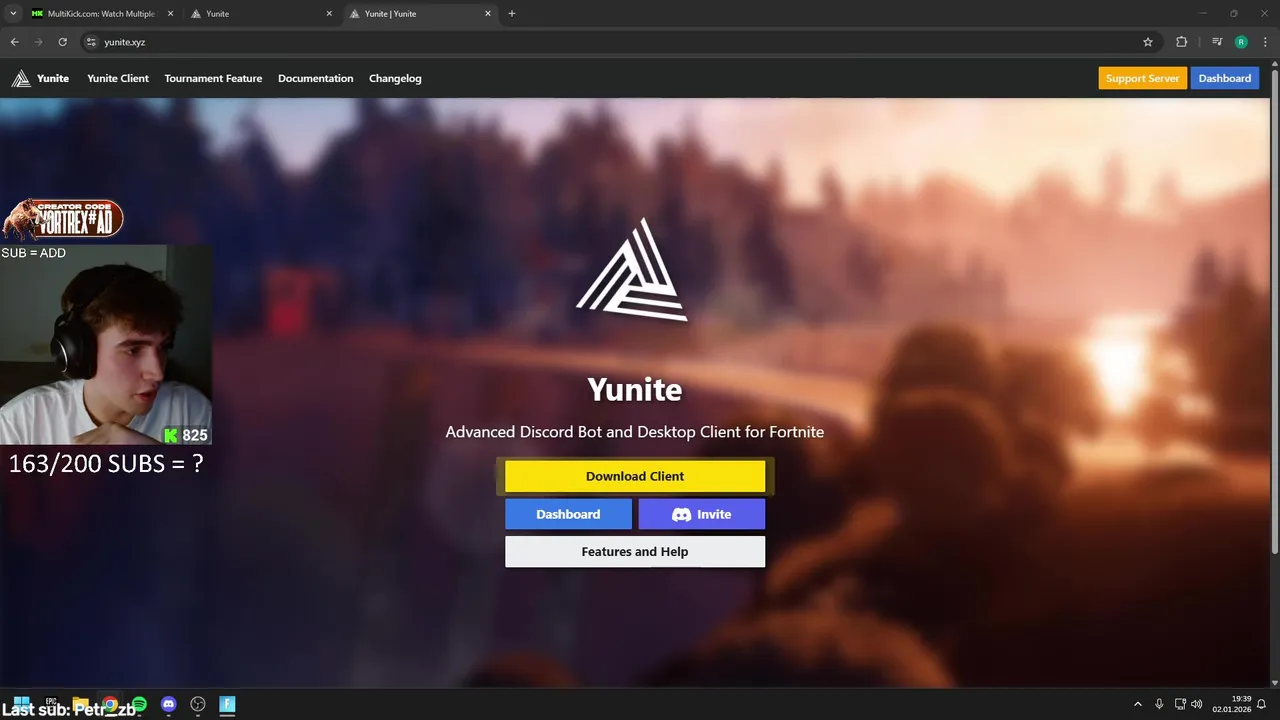Image resolution: width=1280 pixels, height=720 pixels.
Task: Close the middle Yunite tab
Action: tap(329, 14)
